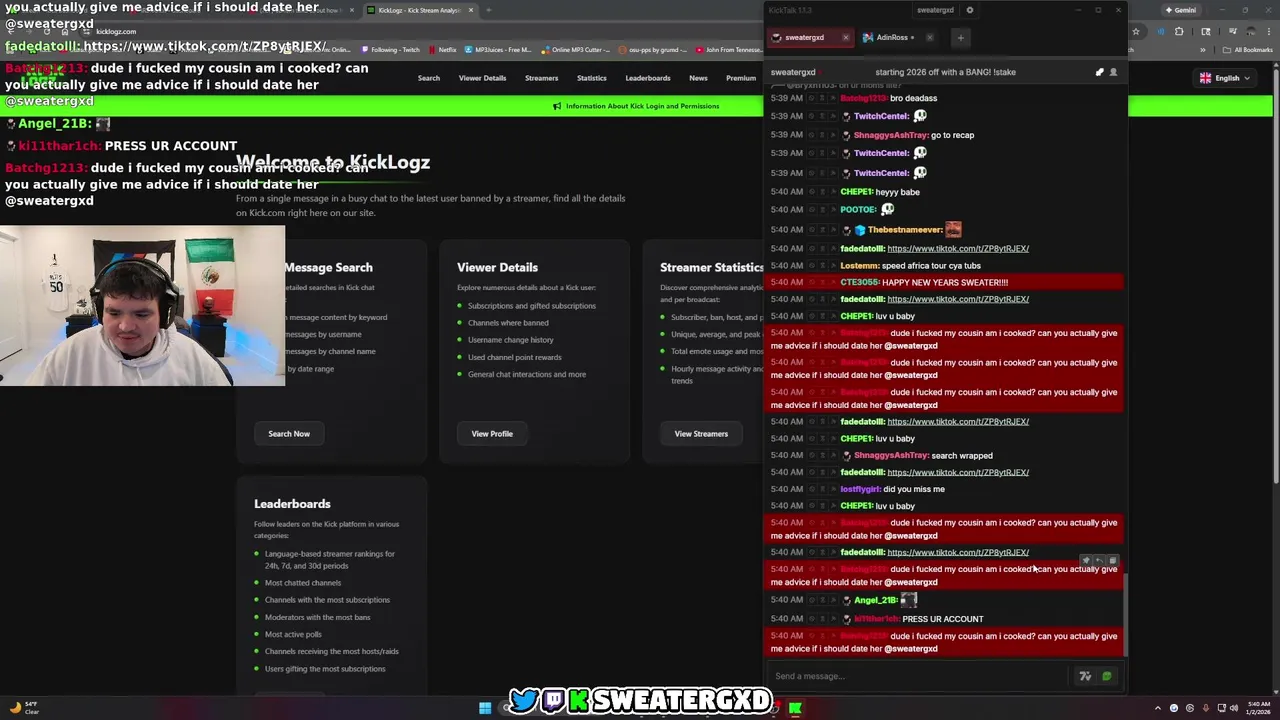Show hidden system tray icons
This screenshot has width=1280, height=720.
click(x=1158, y=708)
